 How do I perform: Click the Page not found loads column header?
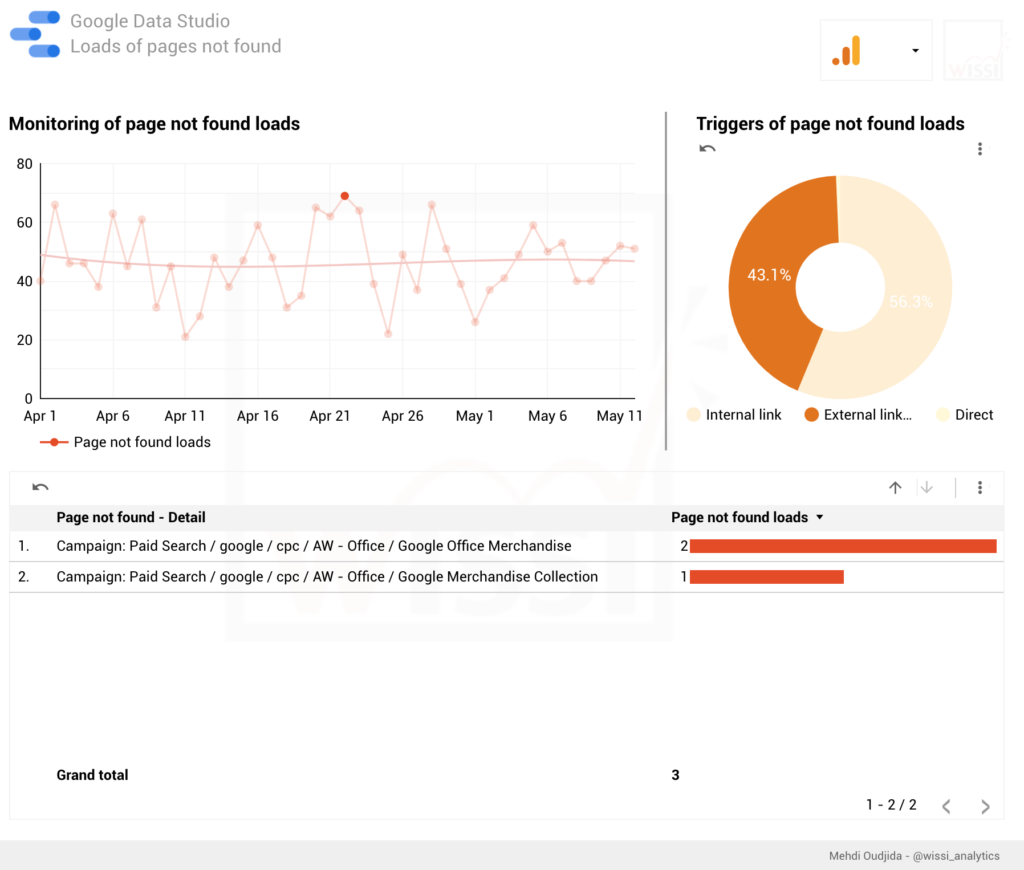click(x=739, y=517)
